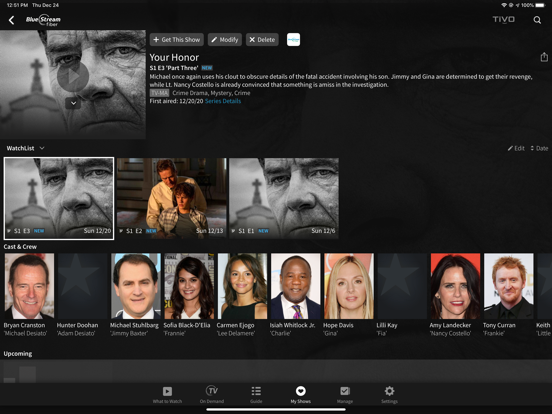Expand the chevron under the play button
The width and height of the screenshot is (552, 414).
[73, 103]
